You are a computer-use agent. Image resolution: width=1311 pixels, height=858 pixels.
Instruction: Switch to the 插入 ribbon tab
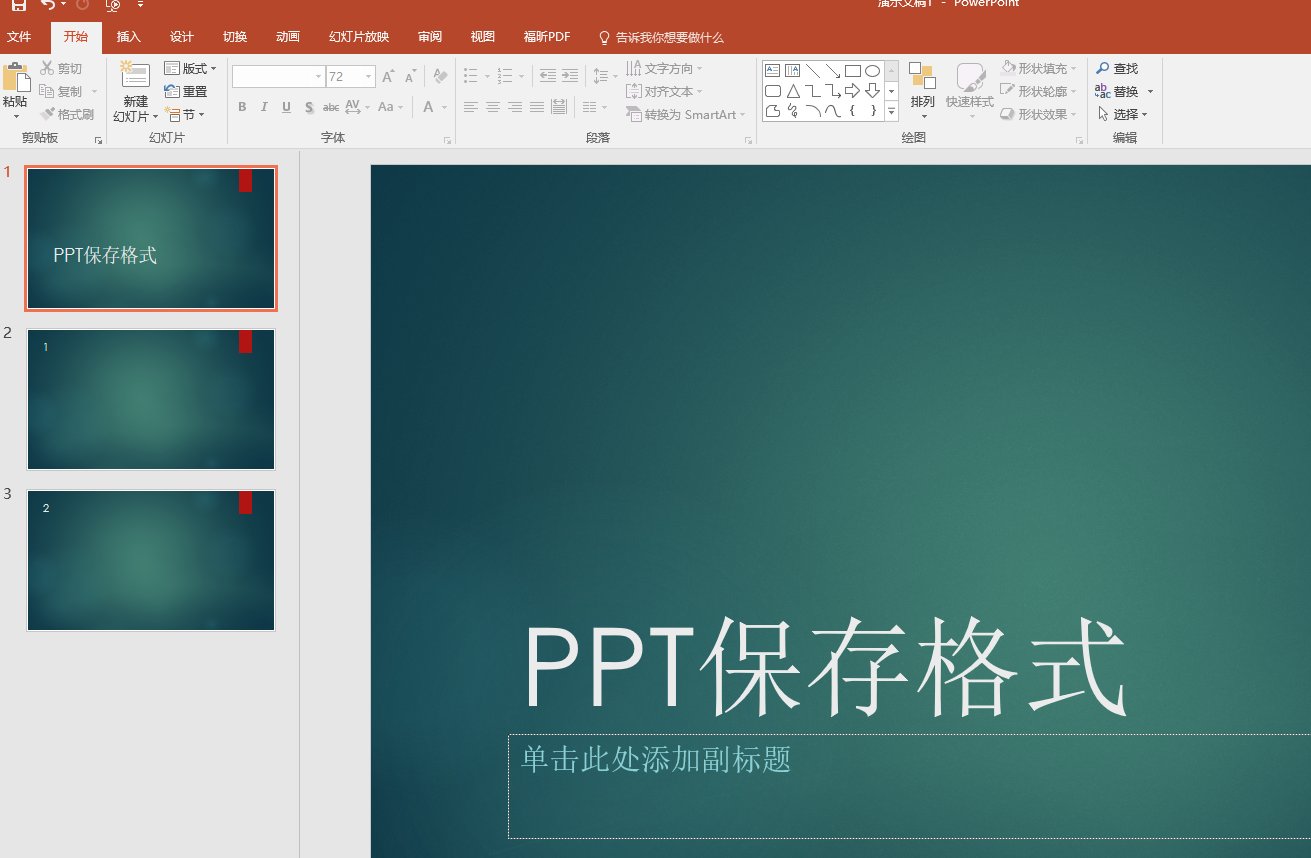tap(128, 36)
